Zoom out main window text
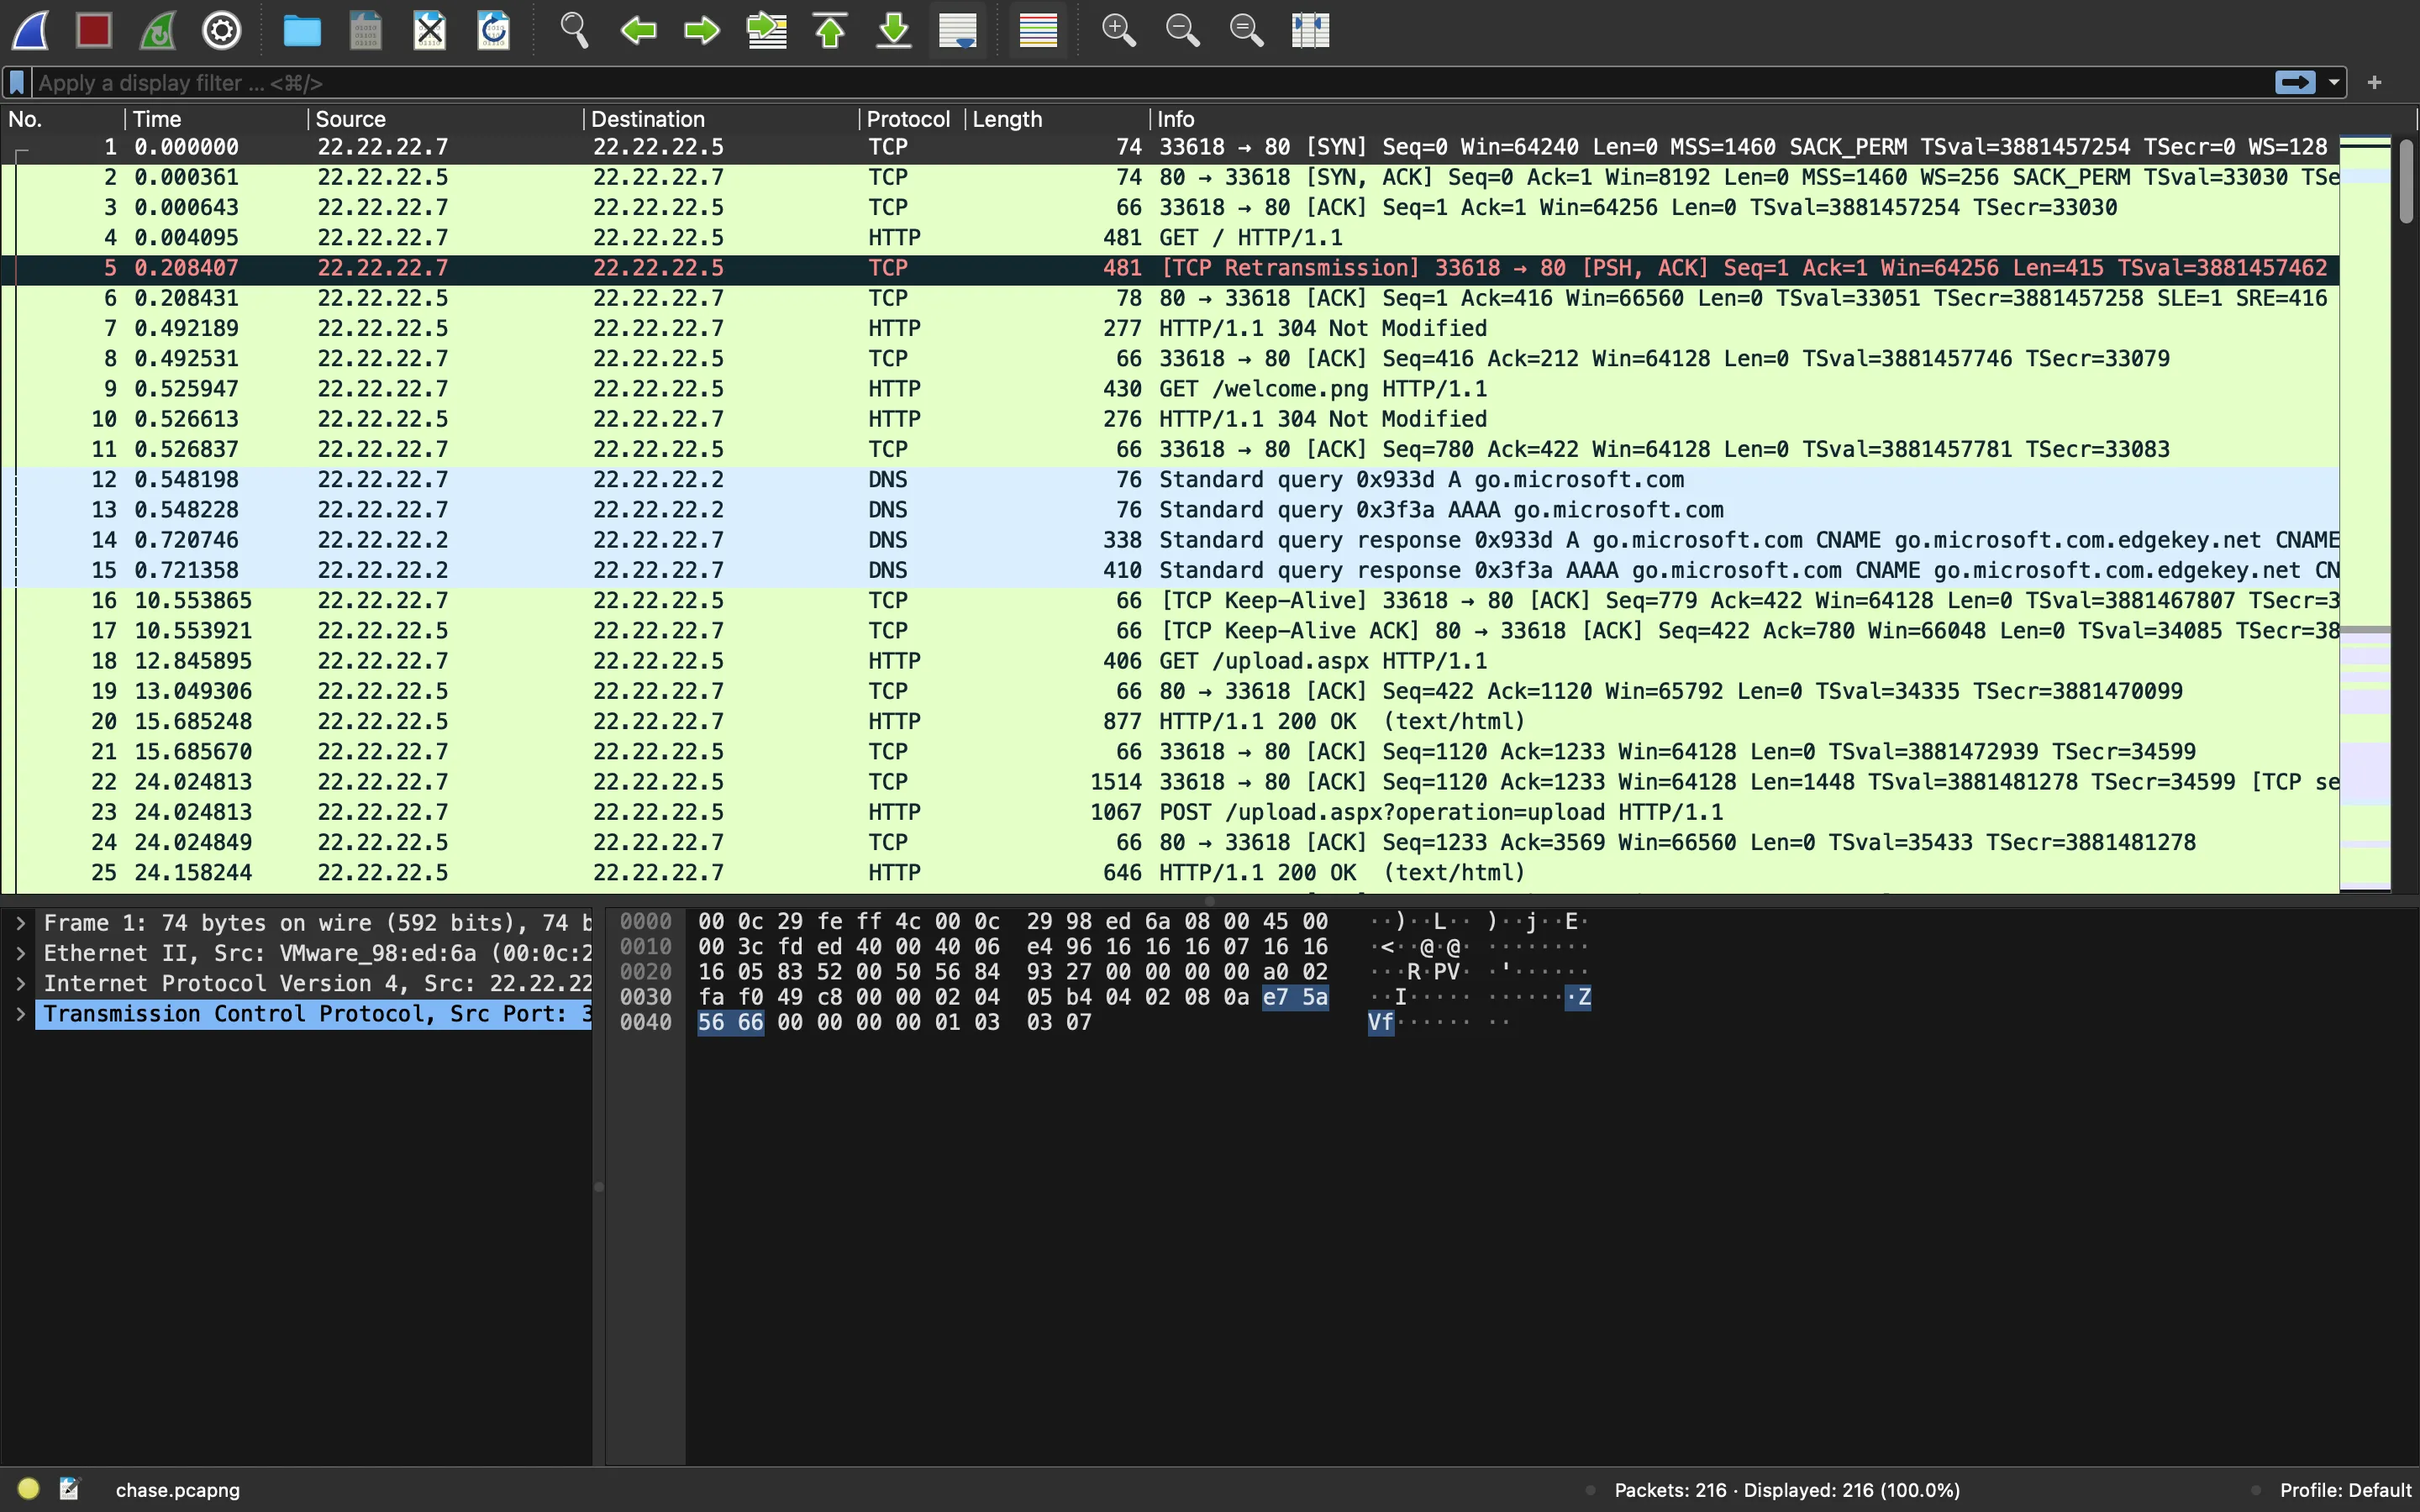 [1182, 30]
